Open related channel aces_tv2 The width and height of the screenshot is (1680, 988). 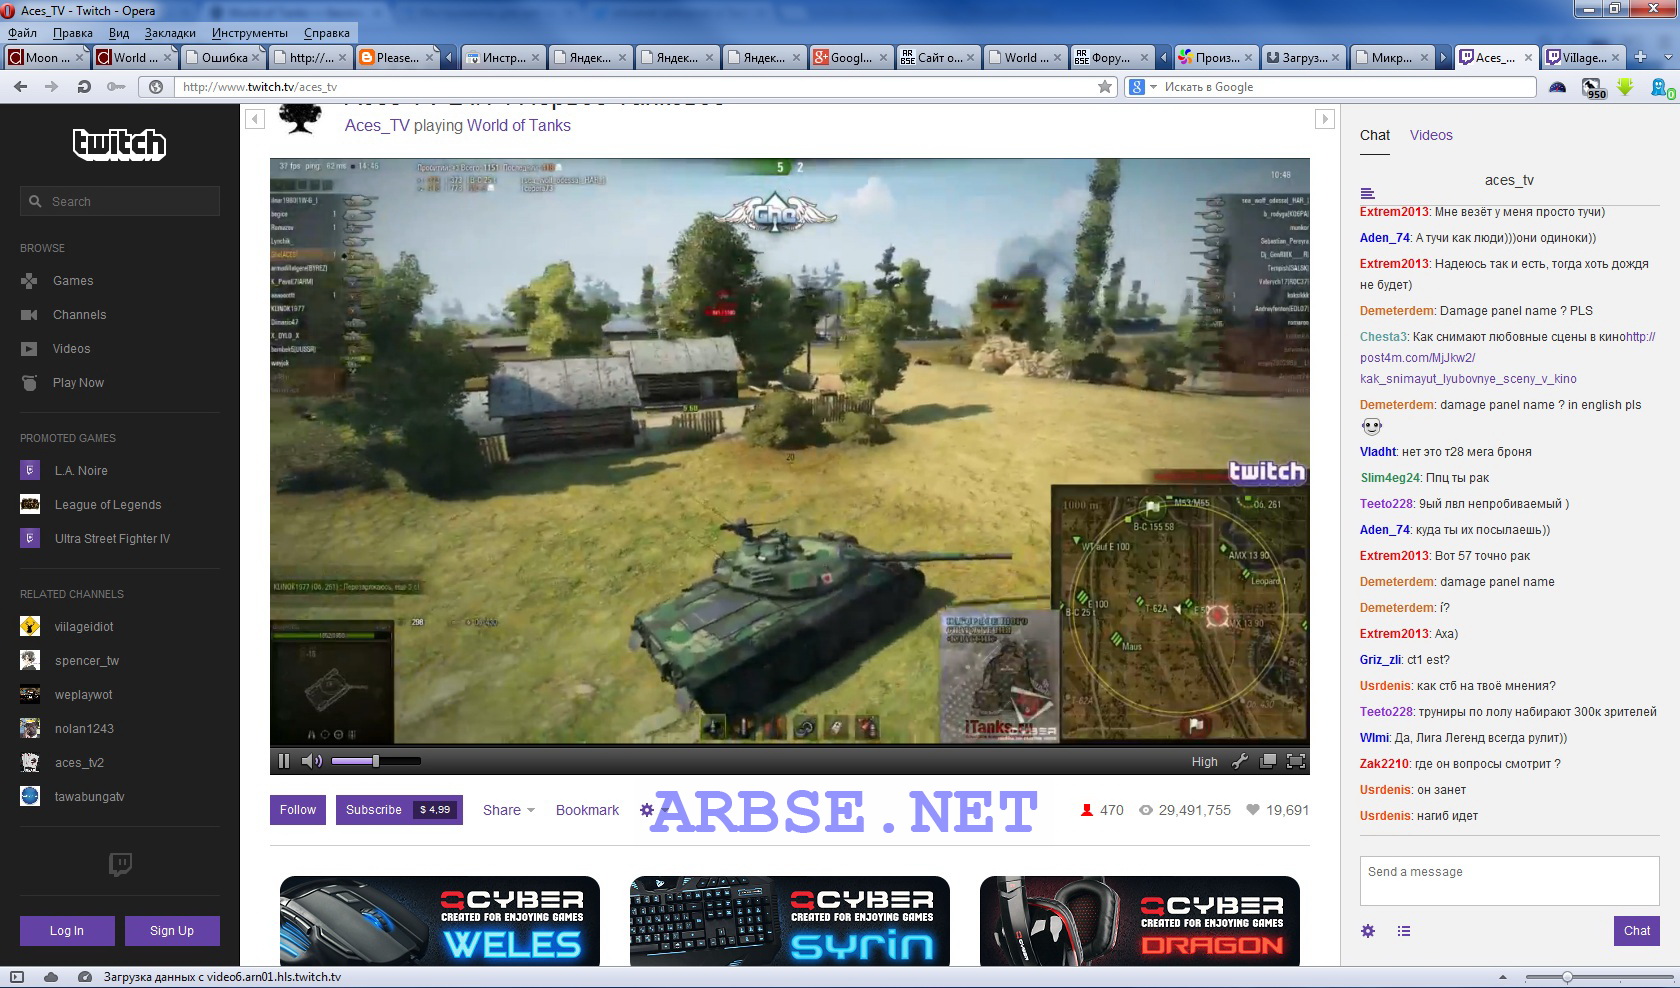point(79,763)
